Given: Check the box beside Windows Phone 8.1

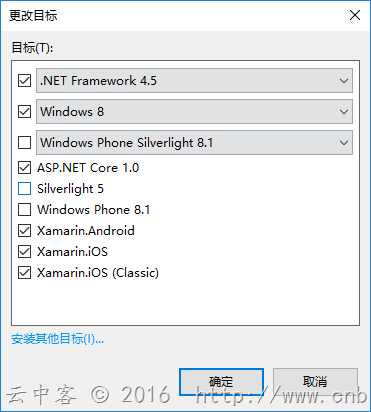Looking at the screenshot, I should [24, 210].
